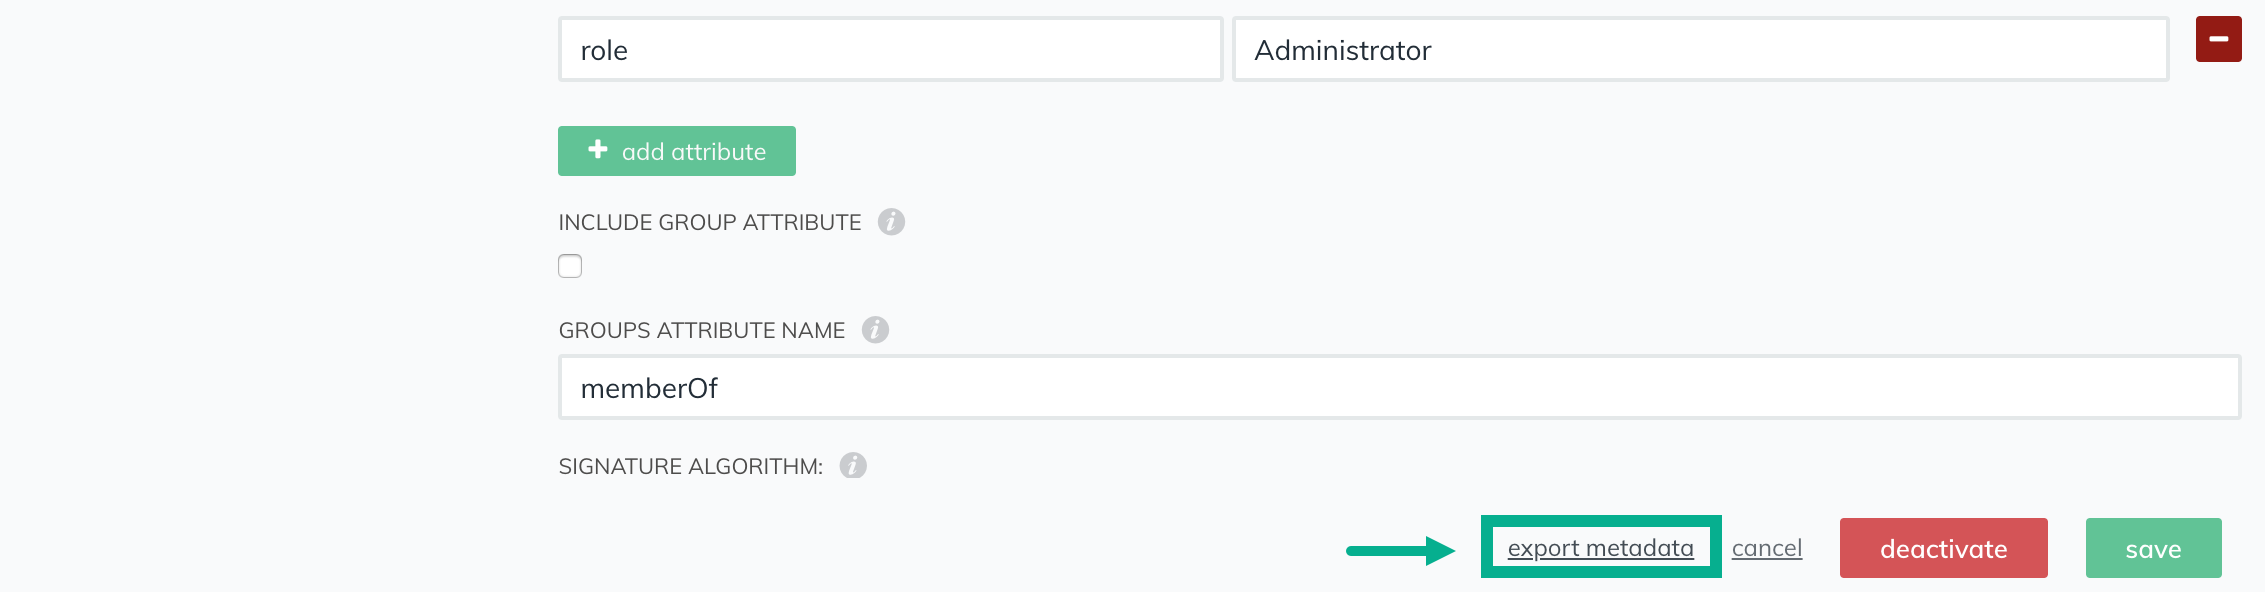Open info tooltip for Include Group Attribute
Image resolution: width=2265 pixels, height=592 pixels.
point(891,222)
